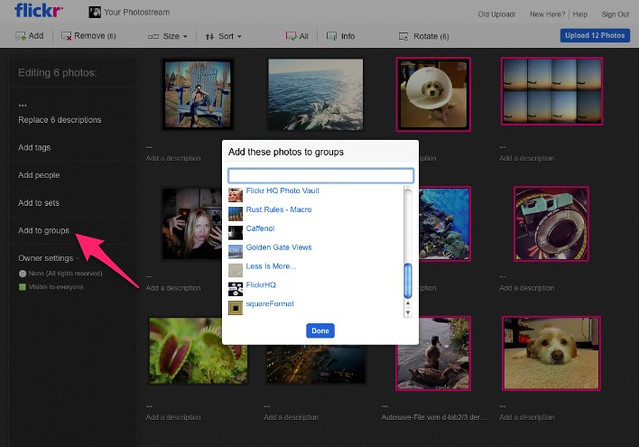The width and height of the screenshot is (639, 447).
Task: Select the Golden Gate Views group icon
Action: pos(235,250)
